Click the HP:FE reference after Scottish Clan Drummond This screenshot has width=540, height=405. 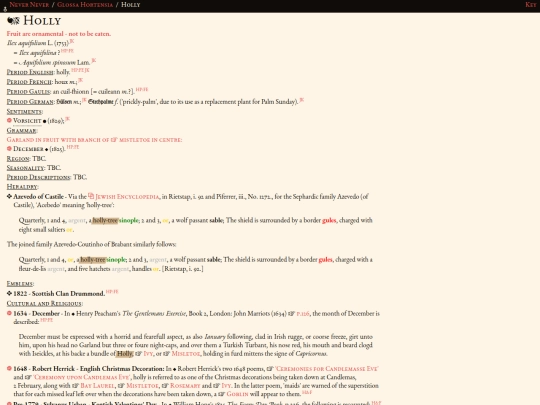pos(112,292)
